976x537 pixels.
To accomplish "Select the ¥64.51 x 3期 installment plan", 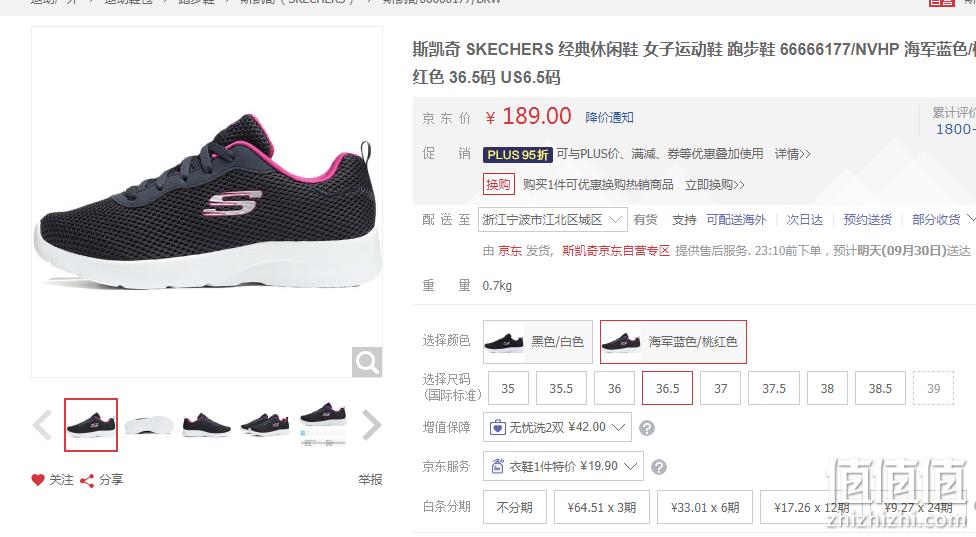I will coord(601,507).
